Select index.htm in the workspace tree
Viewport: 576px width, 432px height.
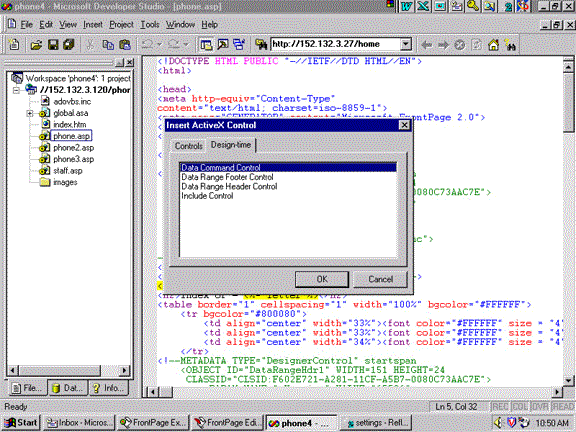69,125
